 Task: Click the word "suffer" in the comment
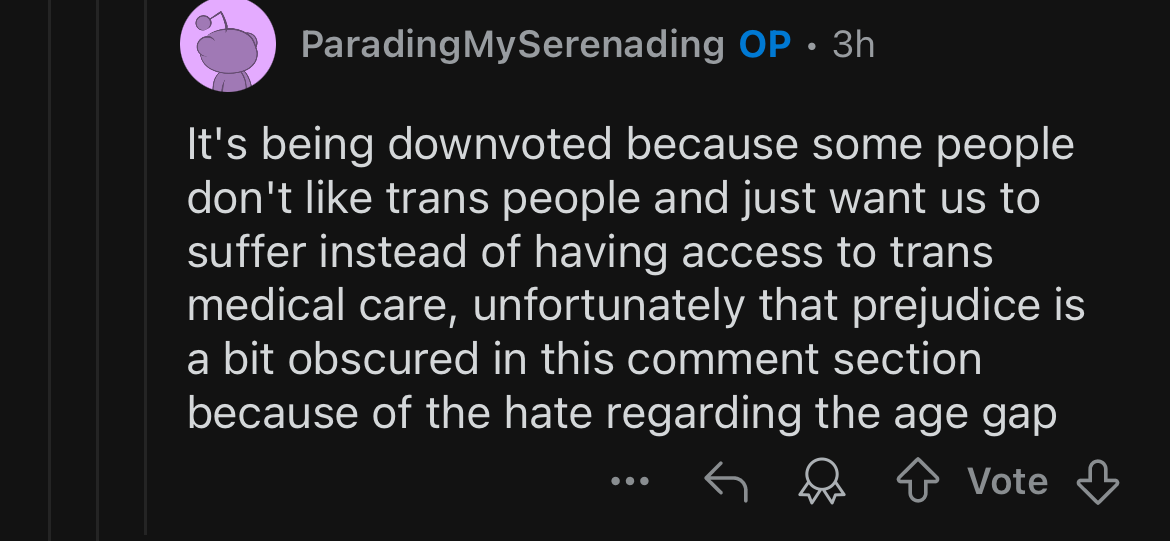pyautogui.click(x=247, y=252)
